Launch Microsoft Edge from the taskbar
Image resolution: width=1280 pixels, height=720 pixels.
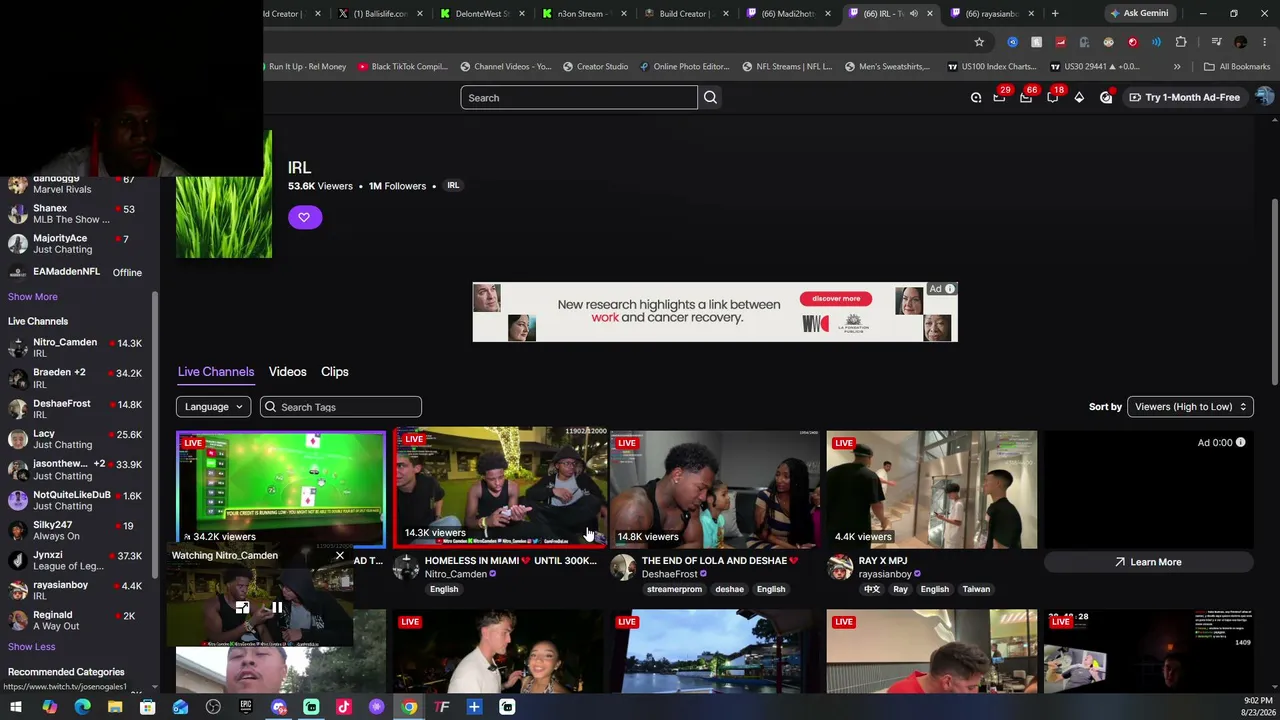(x=82, y=707)
